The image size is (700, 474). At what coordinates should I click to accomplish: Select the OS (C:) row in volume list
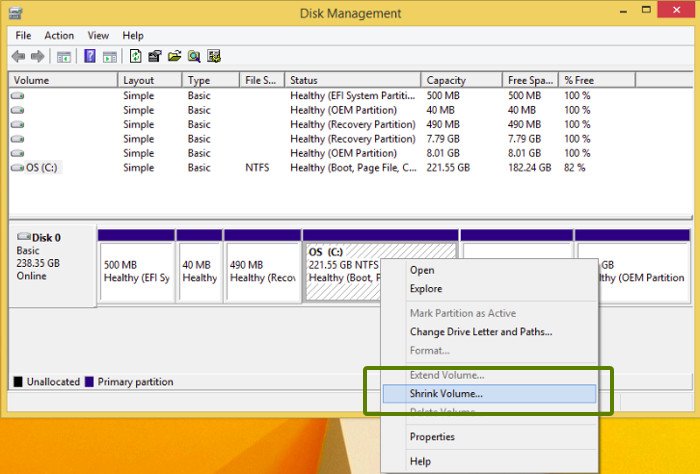(42, 168)
